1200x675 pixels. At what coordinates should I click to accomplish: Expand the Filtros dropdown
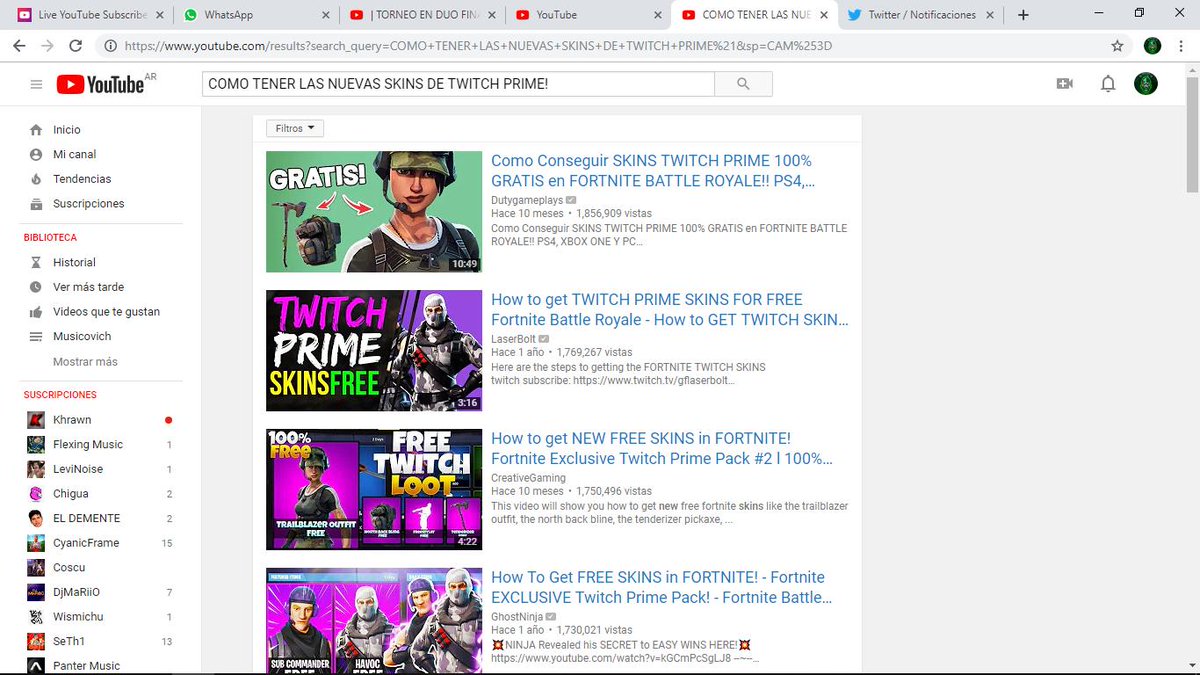(x=295, y=128)
